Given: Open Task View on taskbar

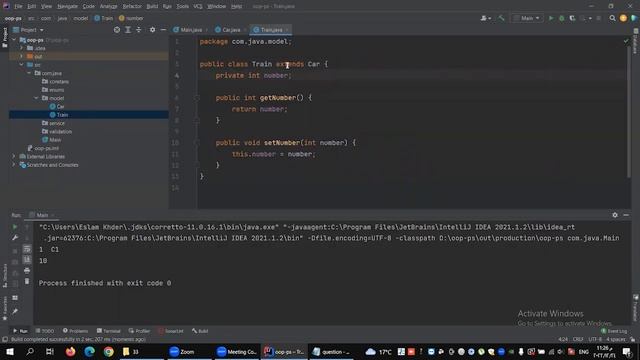Looking at the screenshot, I should click(50, 351).
